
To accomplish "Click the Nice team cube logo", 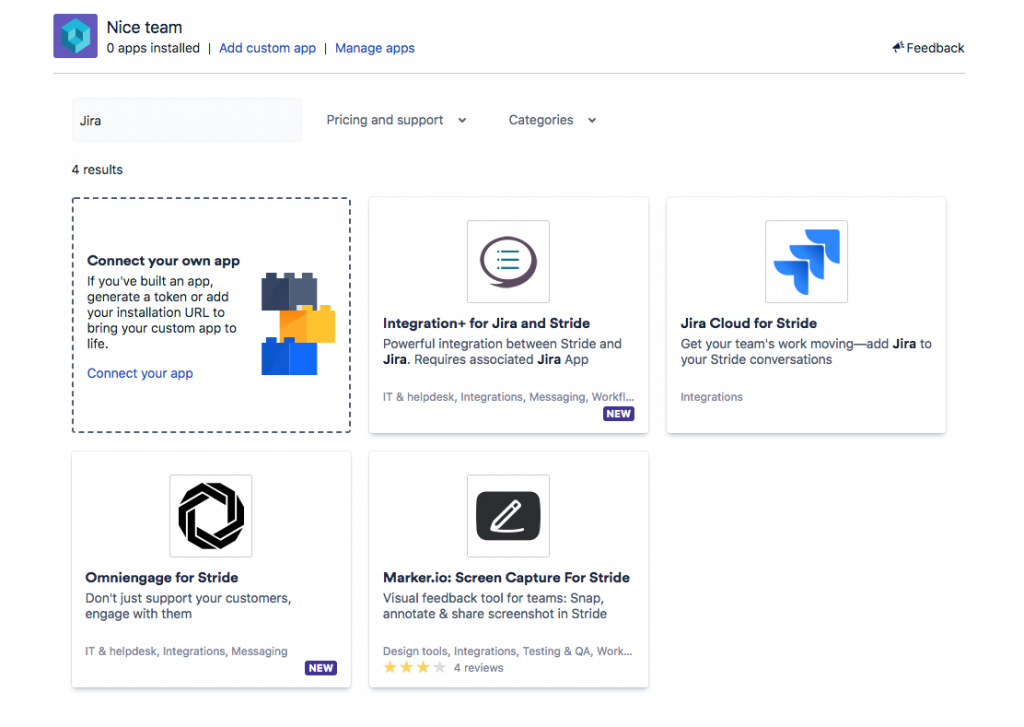I will coord(75,36).
